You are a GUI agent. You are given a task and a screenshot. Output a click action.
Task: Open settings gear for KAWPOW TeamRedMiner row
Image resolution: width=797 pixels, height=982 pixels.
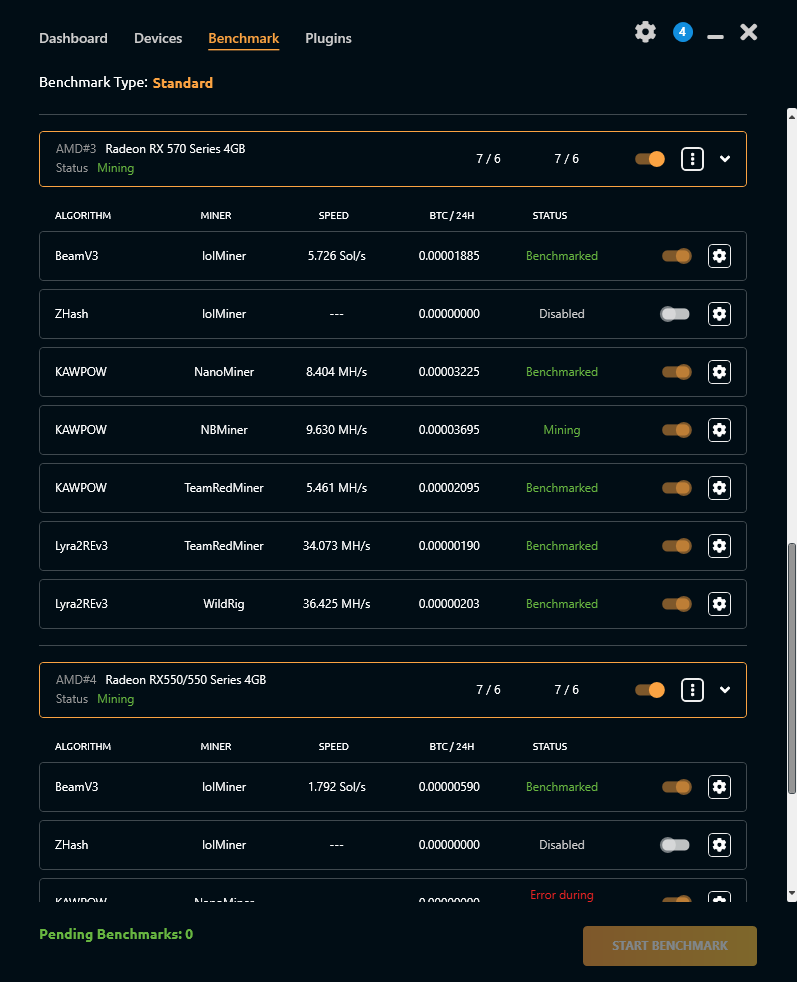coord(719,488)
